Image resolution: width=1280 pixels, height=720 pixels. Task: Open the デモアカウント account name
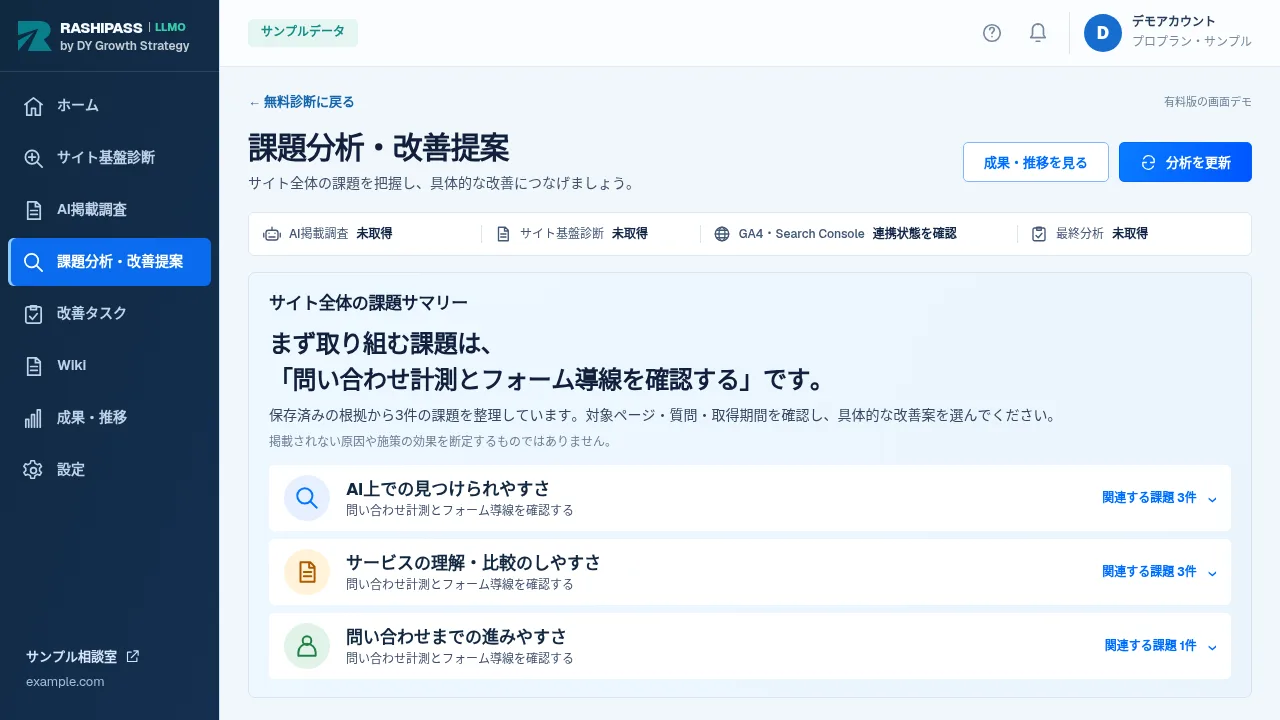[1174, 21]
